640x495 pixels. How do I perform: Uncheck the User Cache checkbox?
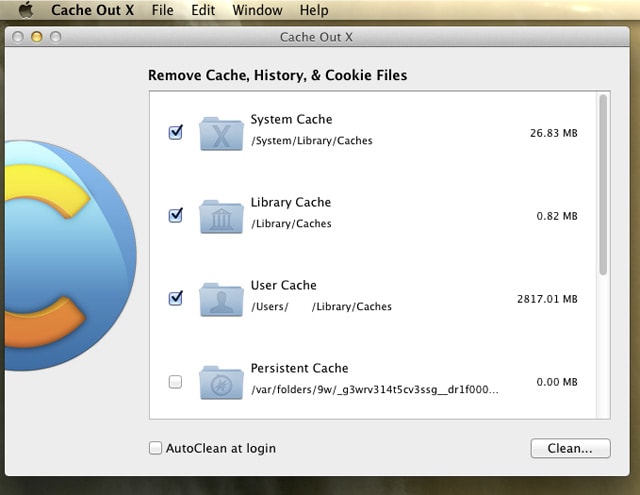[176, 298]
